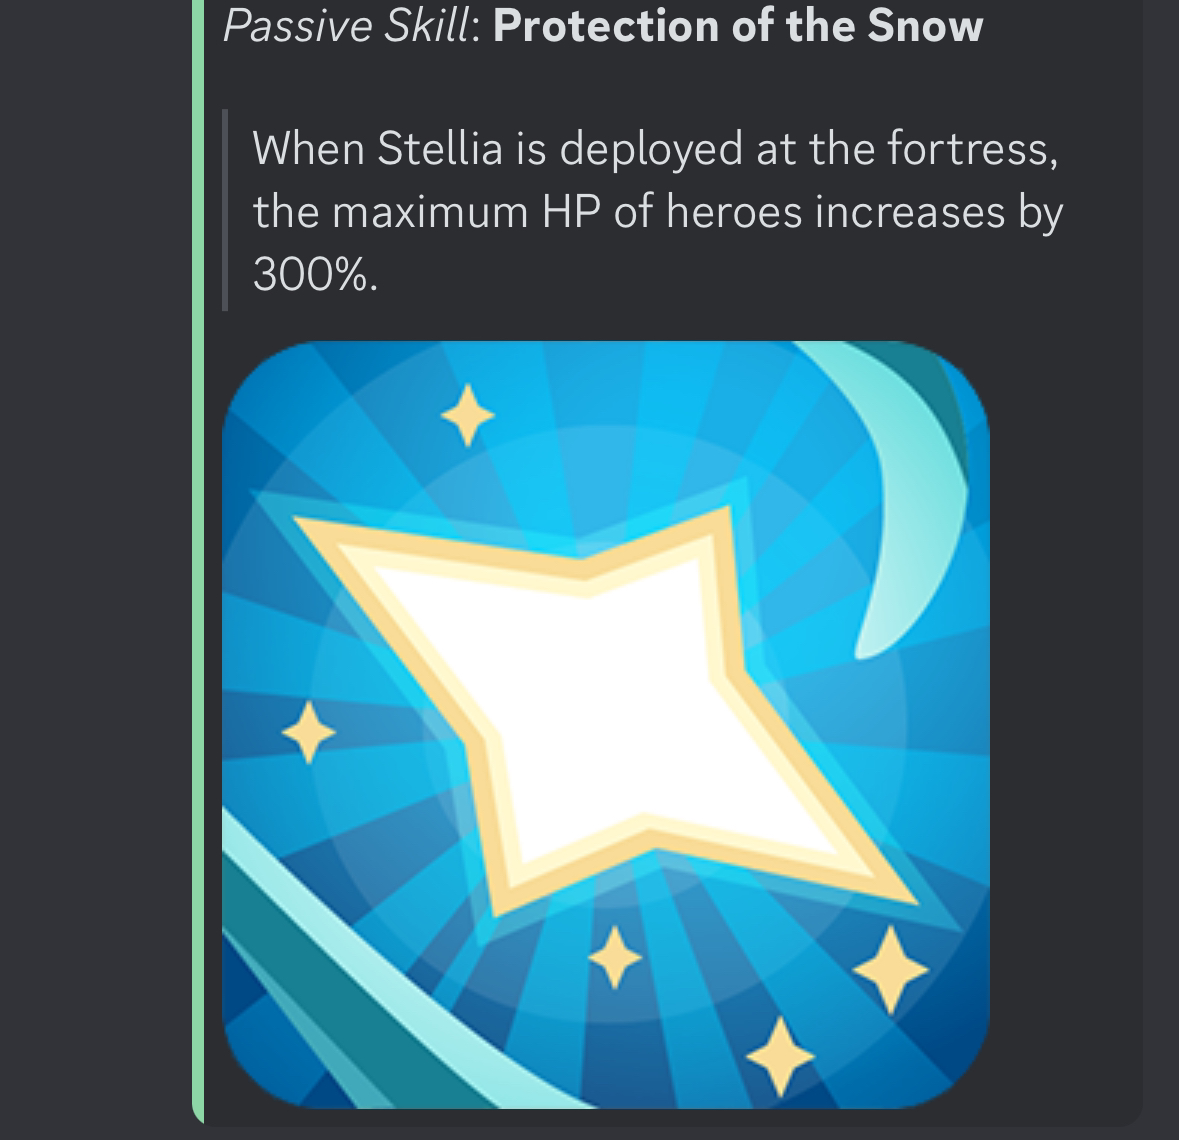Click the word 'heroes' in the description
The image size is (1179, 1140).
(x=734, y=211)
